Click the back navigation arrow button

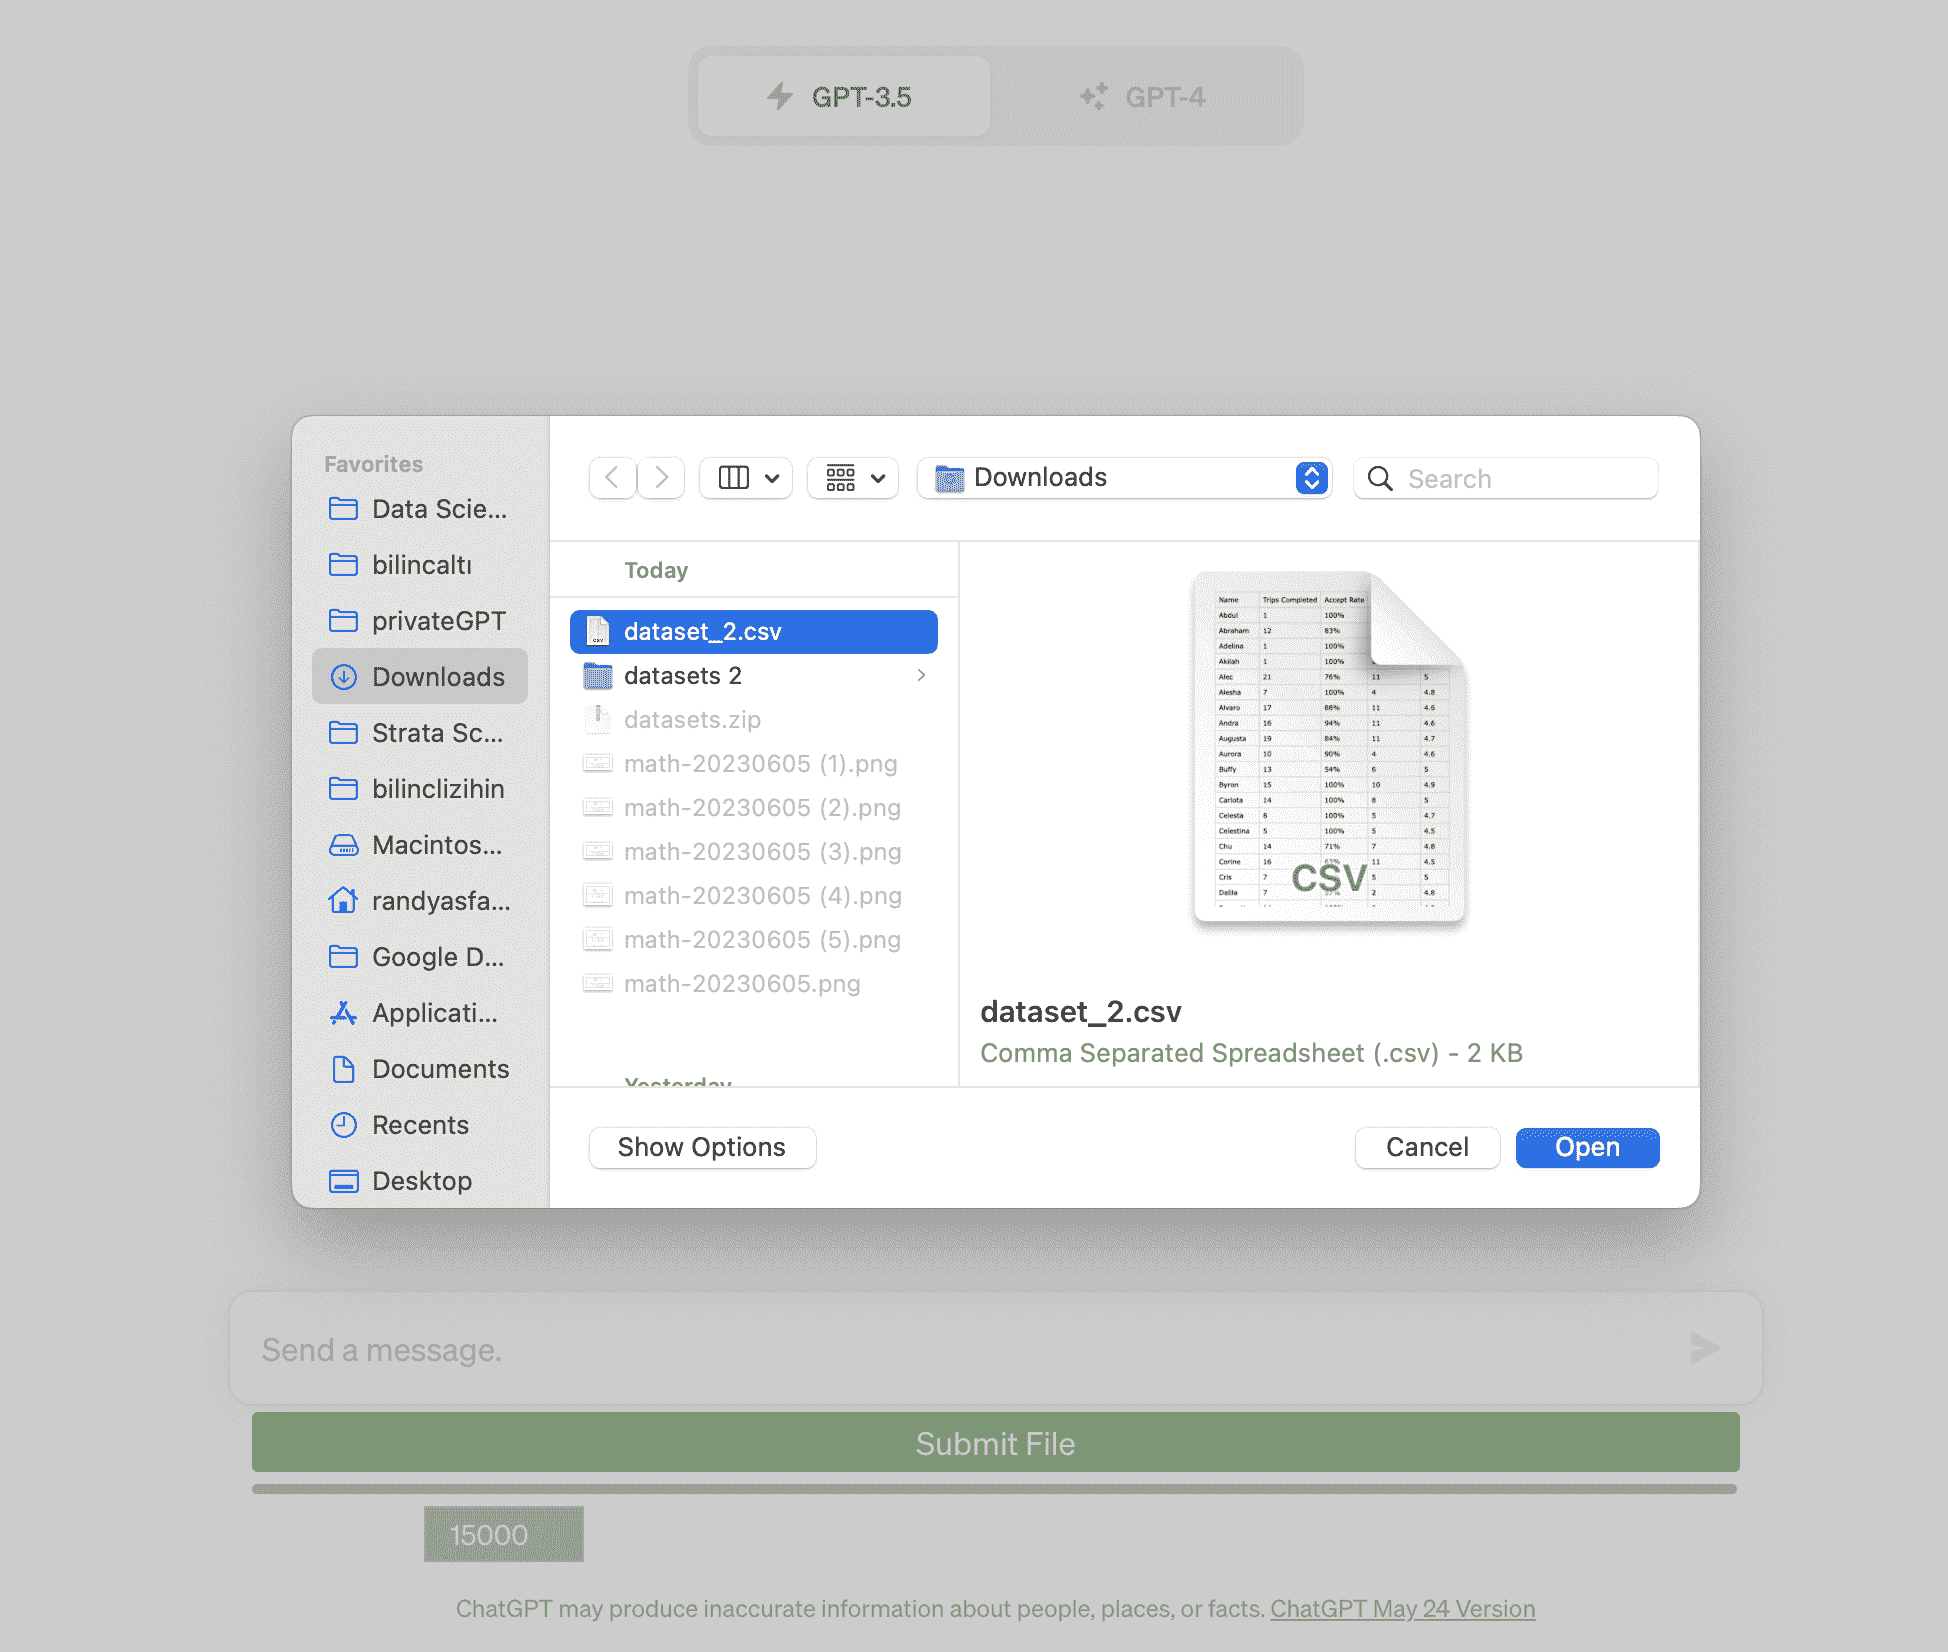pyautogui.click(x=614, y=477)
